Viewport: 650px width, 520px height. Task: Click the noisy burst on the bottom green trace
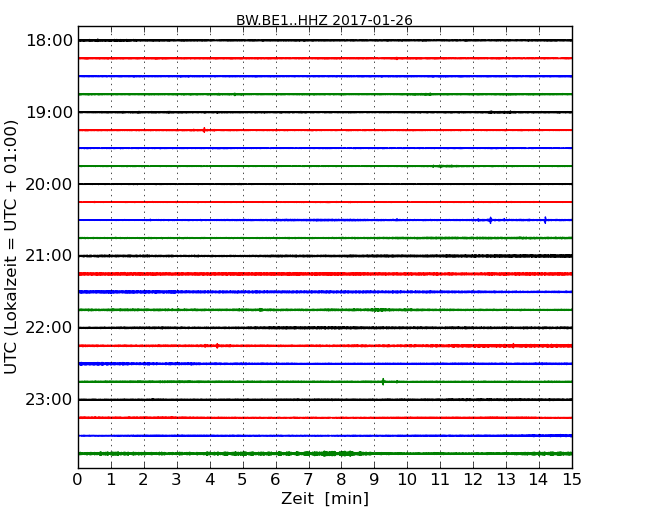pyautogui.click(x=336, y=454)
